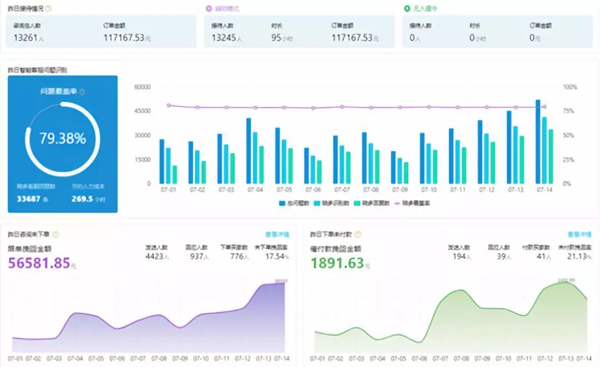Open view details link above green chart
Image resolution: width=600 pixels, height=367 pixels.
pyautogui.click(x=579, y=234)
